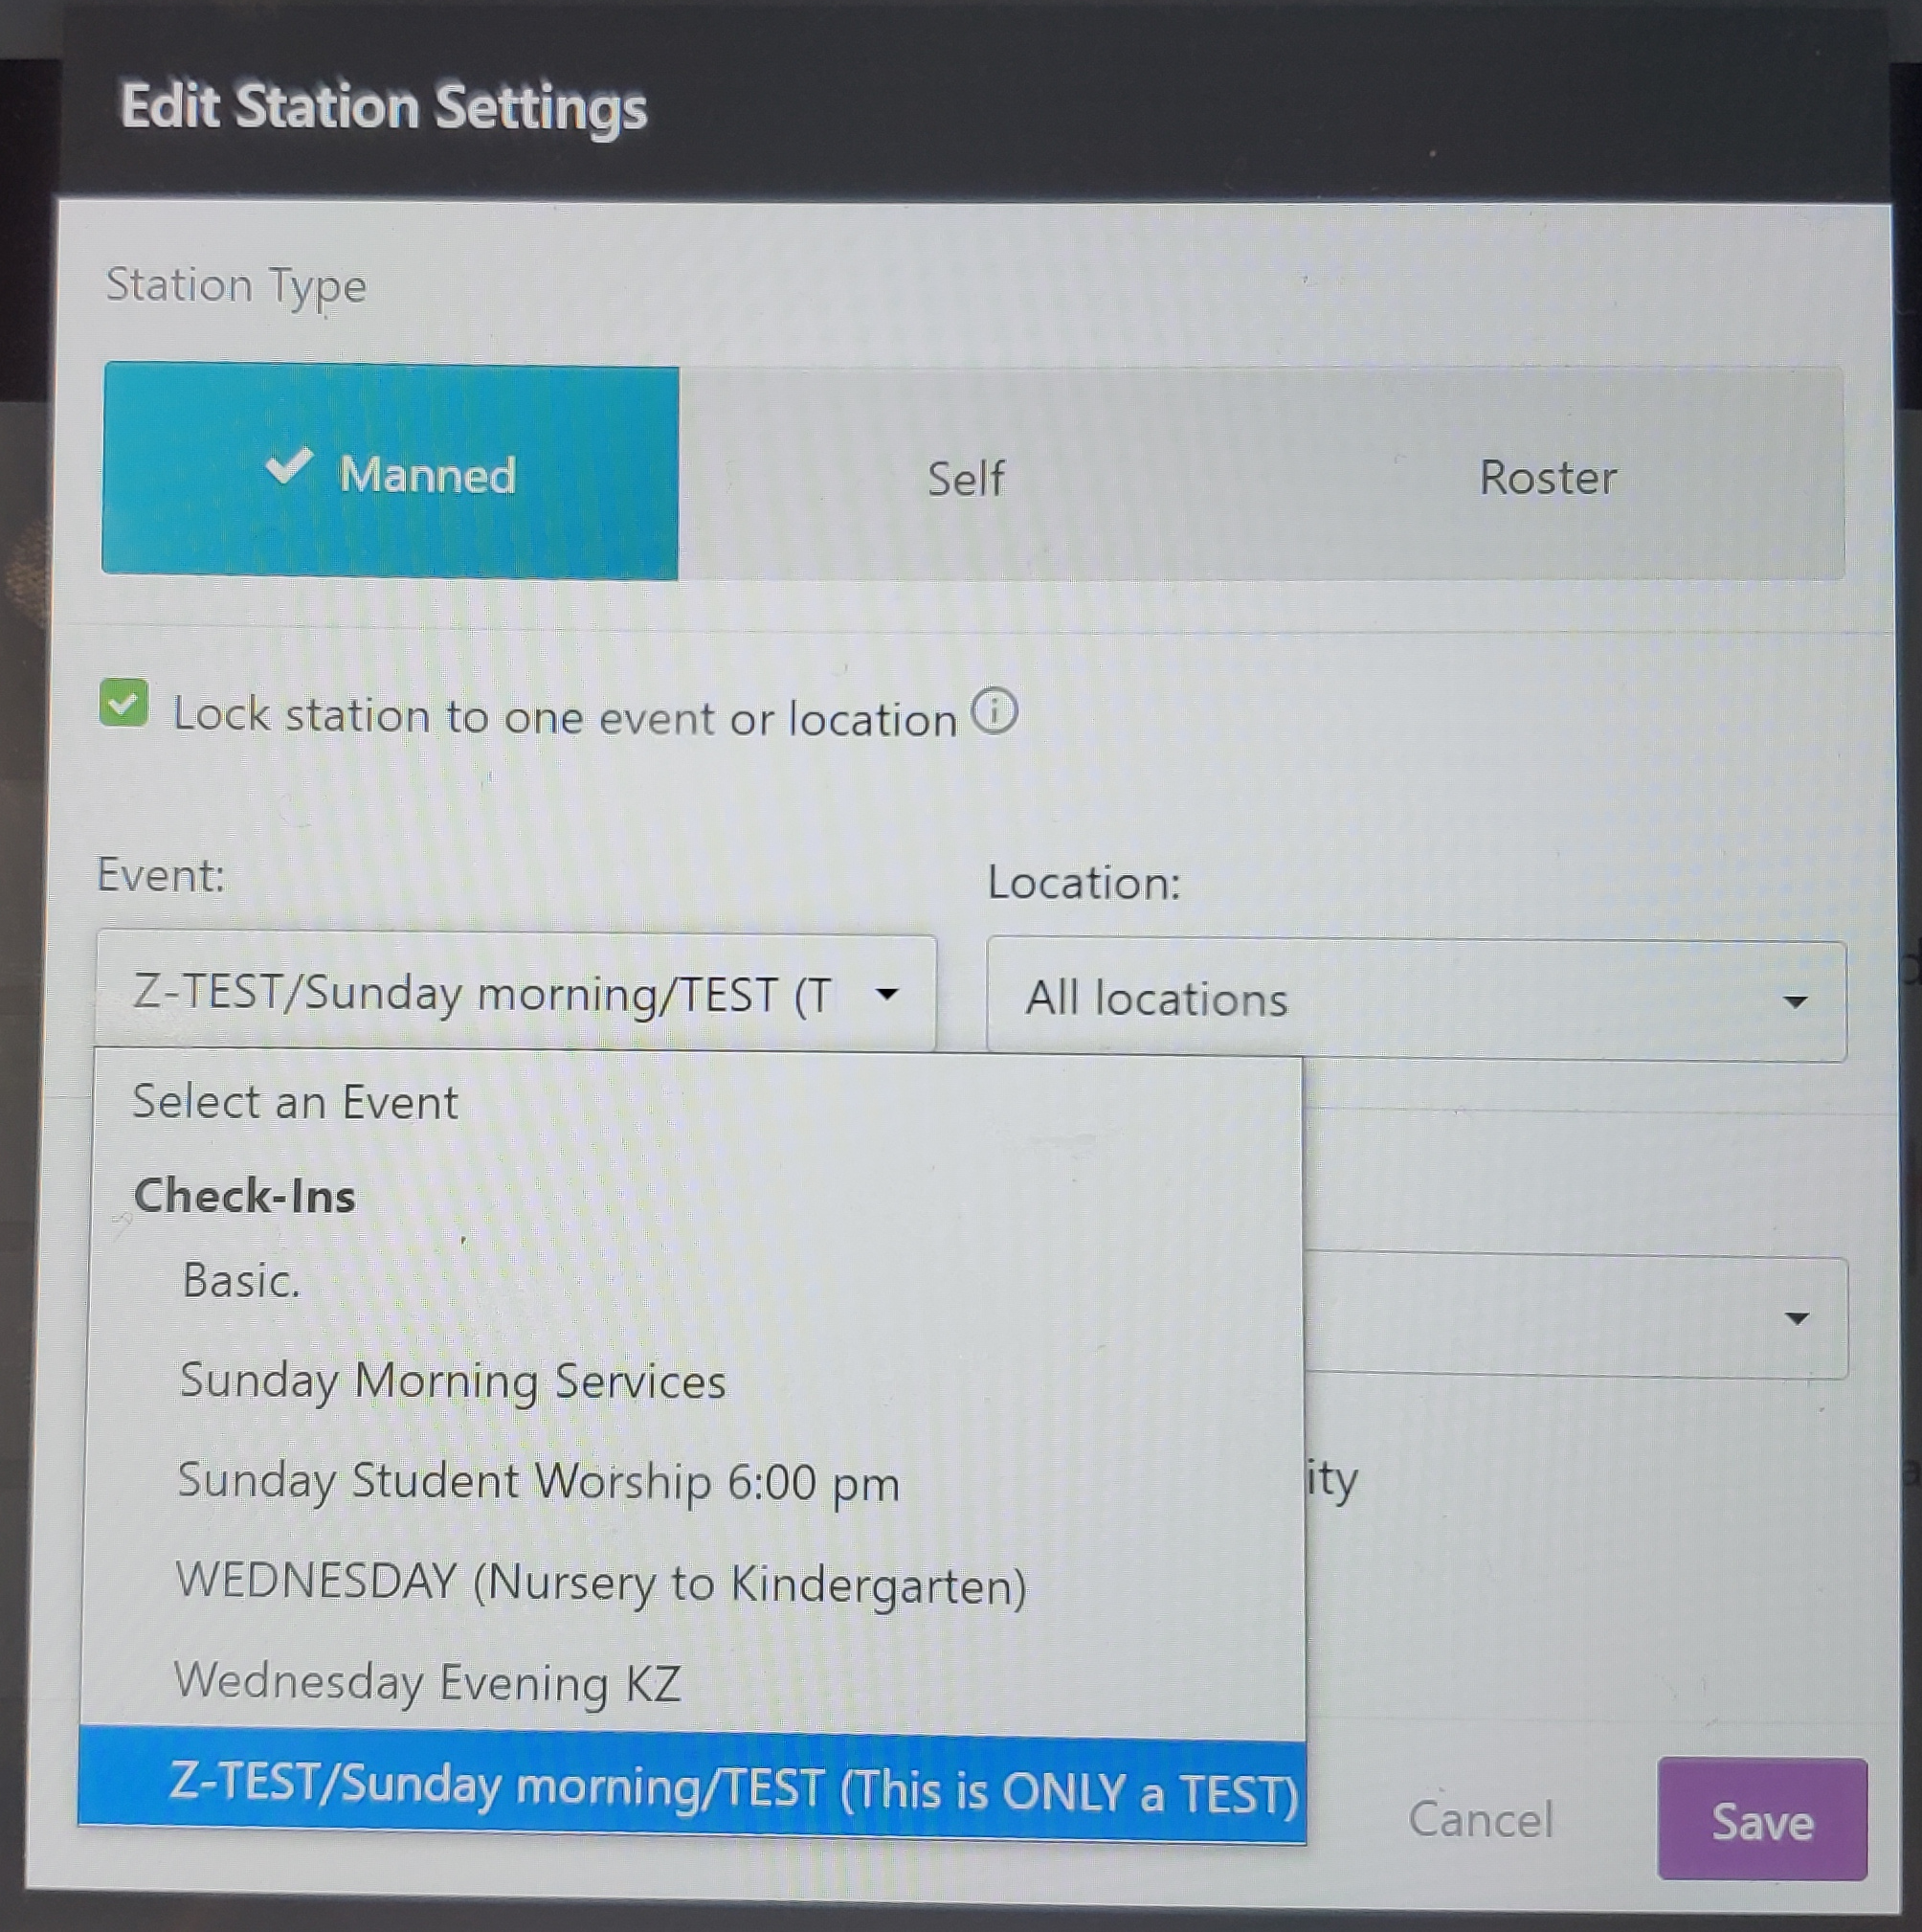
Task: Select Basic. check-in event
Action: pyautogui.click(x=241, y=1280)
